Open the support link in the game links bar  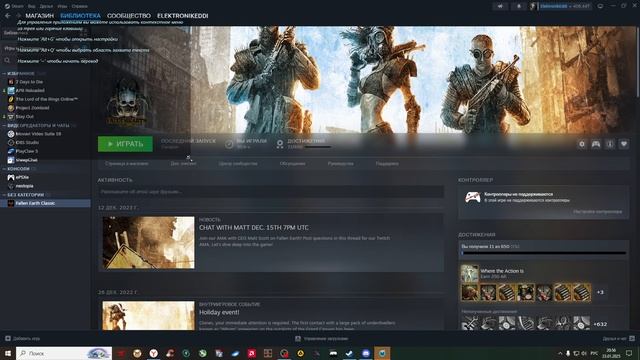tap(387, 164)
